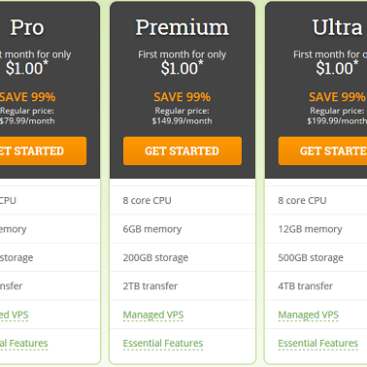View Essential Features in the Ultra plan
Image resolution: width=367 pixels, height=367 pixels.
coord(318,343)
